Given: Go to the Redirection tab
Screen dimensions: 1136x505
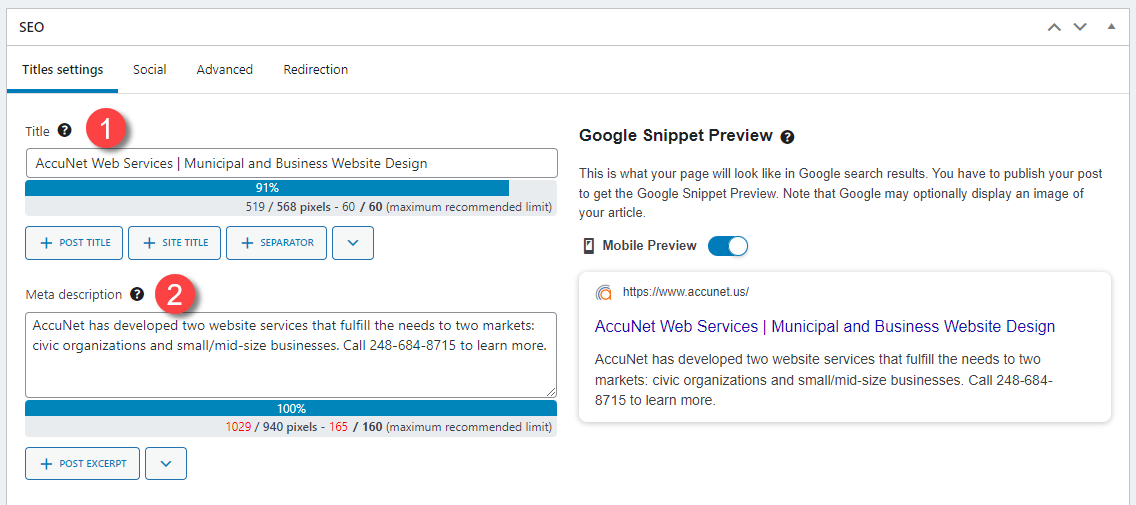Looking at the screenshot, I should (x=316, y=70).
